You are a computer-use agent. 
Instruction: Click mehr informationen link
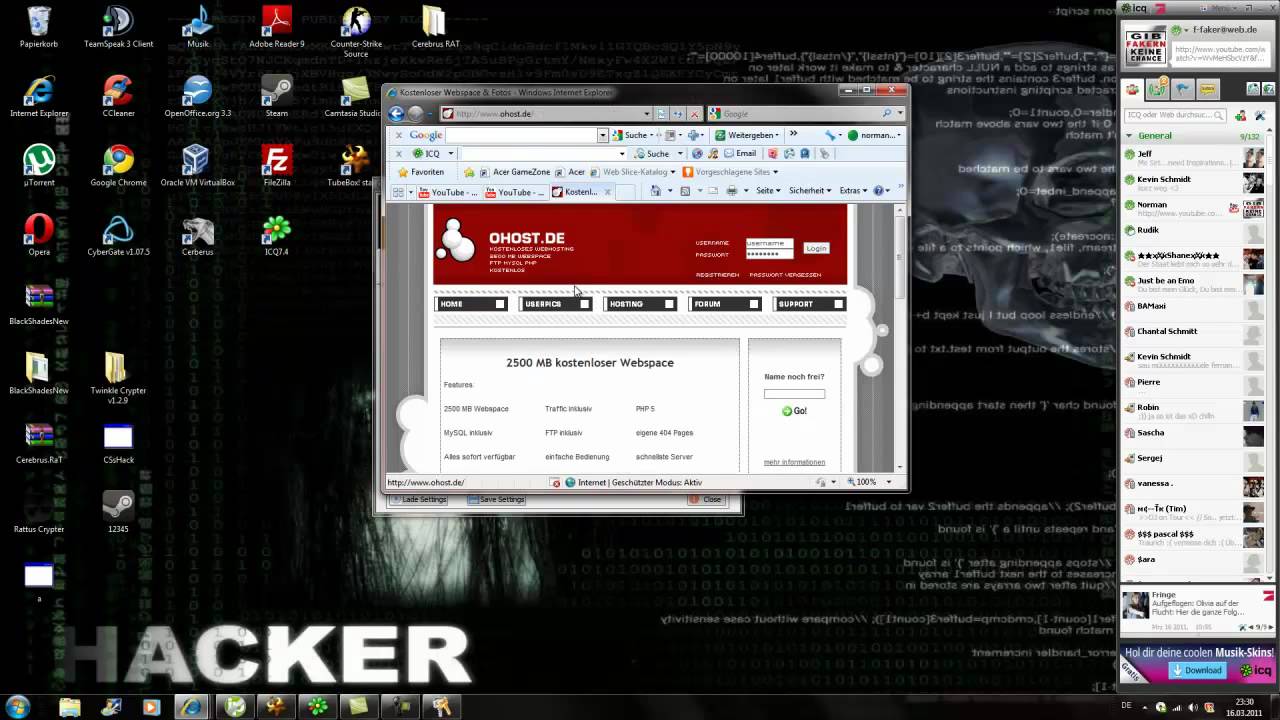(794, 462)
